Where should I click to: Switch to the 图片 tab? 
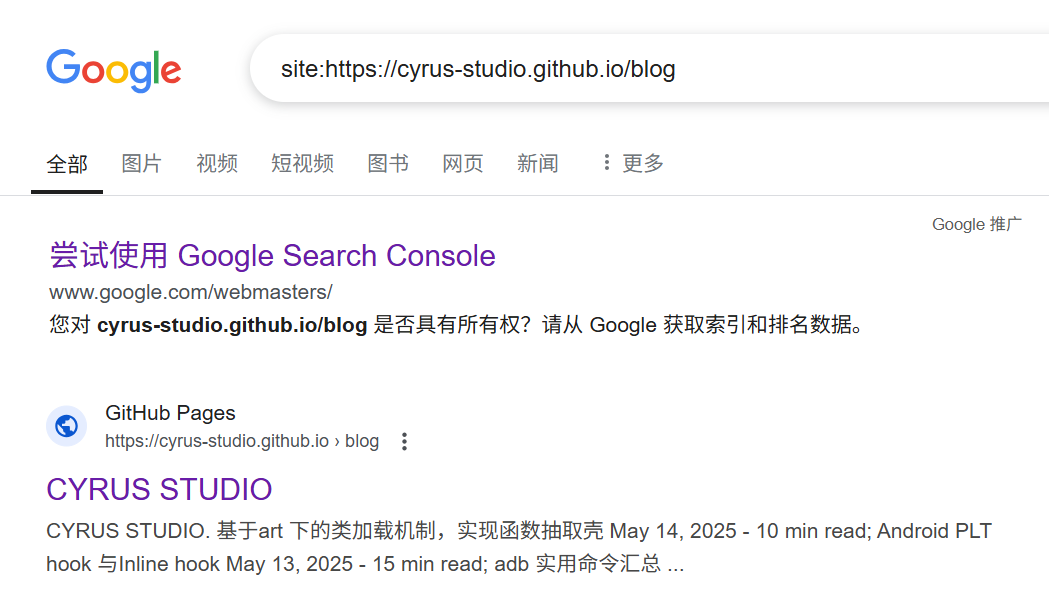(141, 163)
